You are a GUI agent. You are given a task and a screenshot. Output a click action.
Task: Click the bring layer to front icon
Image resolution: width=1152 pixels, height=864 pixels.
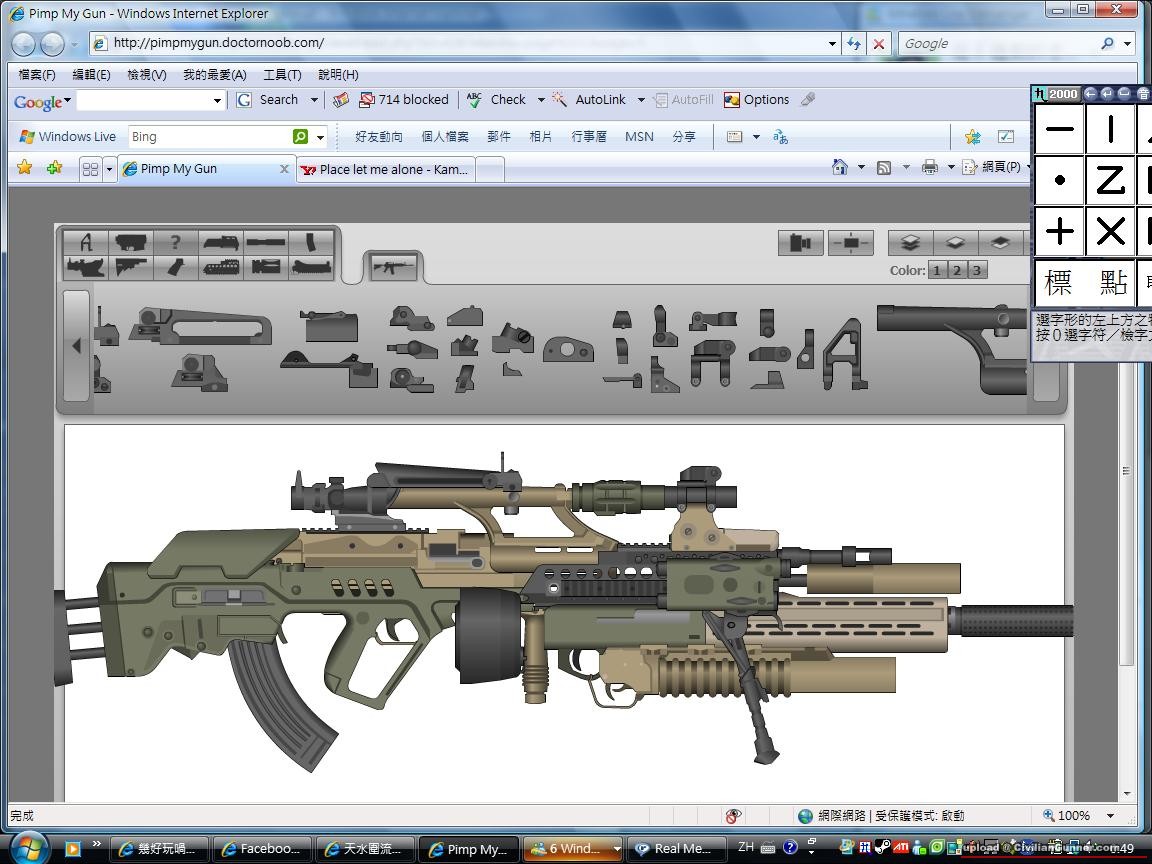[909, 243]
